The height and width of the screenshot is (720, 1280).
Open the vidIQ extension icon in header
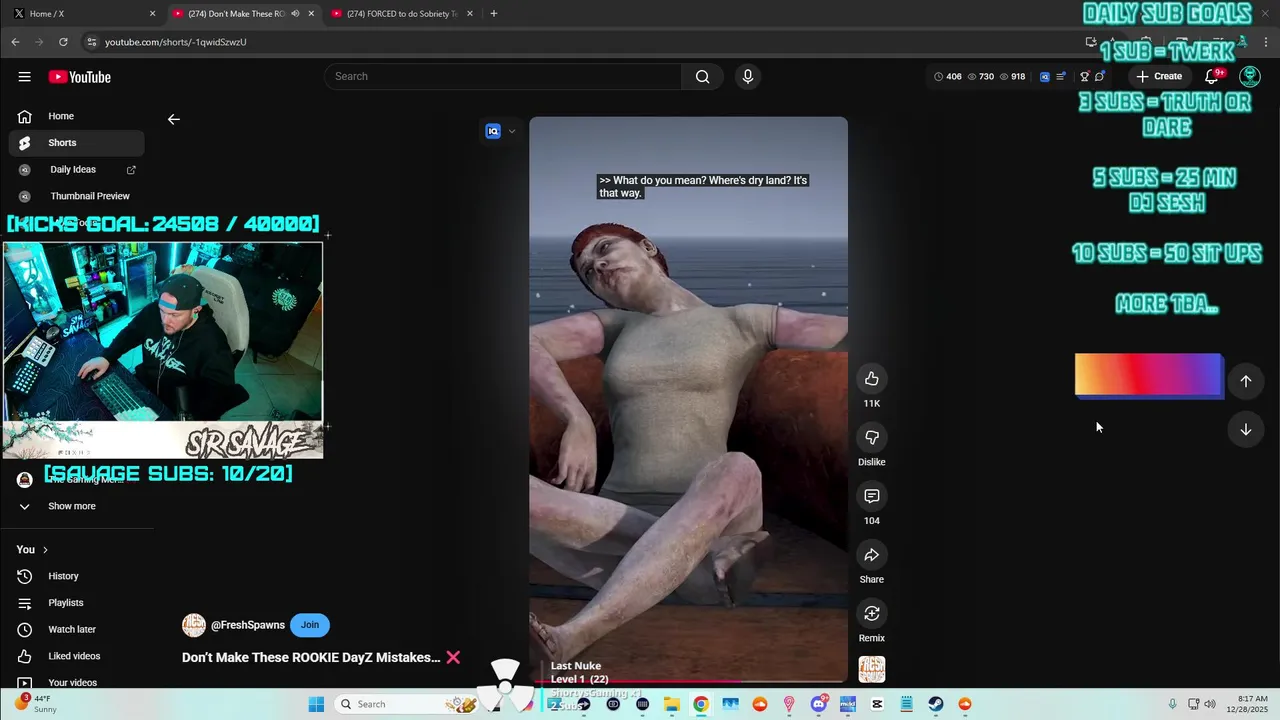click(1045, 77)
